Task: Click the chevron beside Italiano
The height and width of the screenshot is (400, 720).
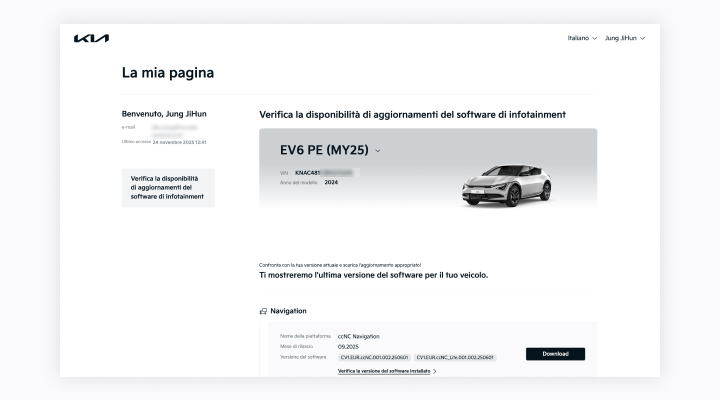Action: point(595,38)
